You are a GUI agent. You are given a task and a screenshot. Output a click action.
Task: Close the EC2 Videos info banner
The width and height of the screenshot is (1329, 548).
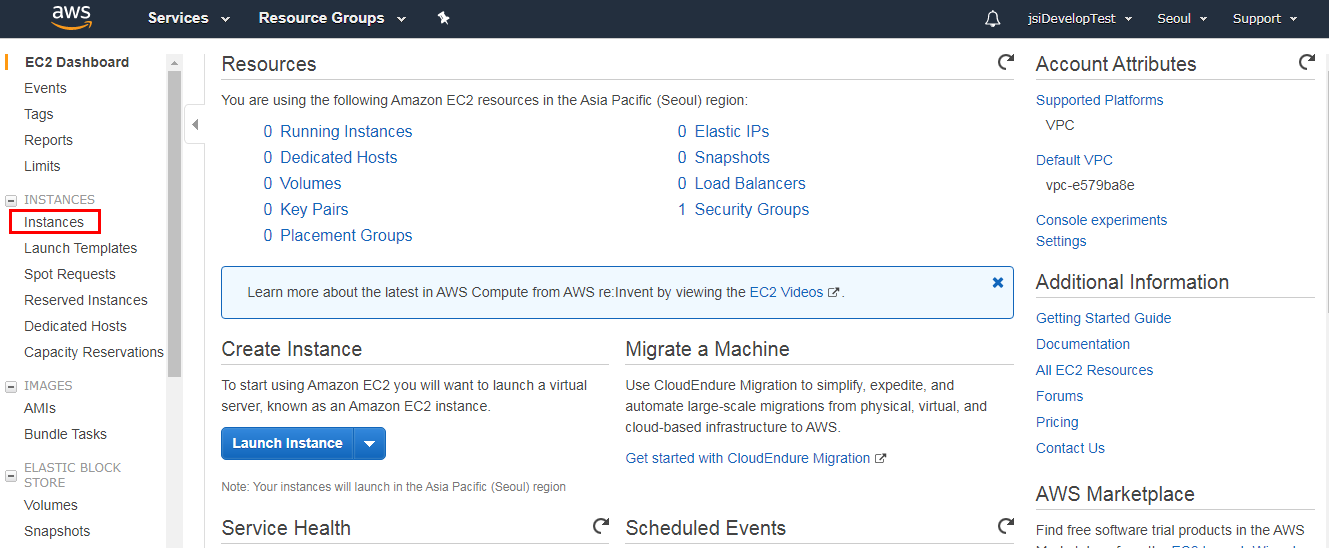[997, 283]
